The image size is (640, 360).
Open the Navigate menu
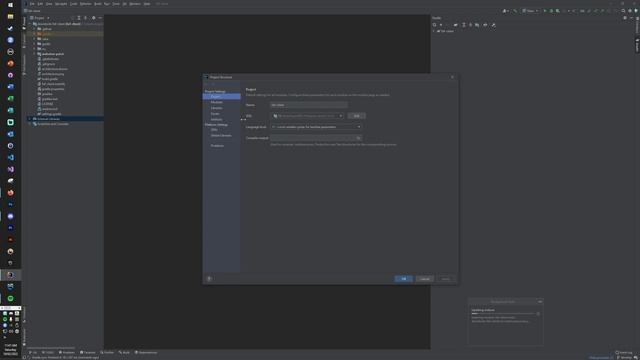[61, 4]
